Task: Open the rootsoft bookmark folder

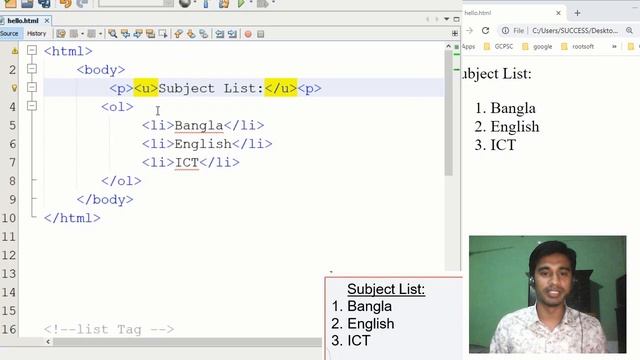Action: click(578, 47)
